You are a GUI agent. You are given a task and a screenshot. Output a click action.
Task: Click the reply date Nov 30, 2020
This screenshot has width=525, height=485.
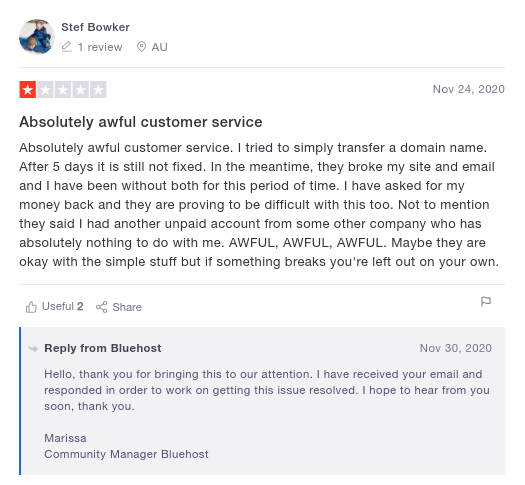[x=456, y=348]
